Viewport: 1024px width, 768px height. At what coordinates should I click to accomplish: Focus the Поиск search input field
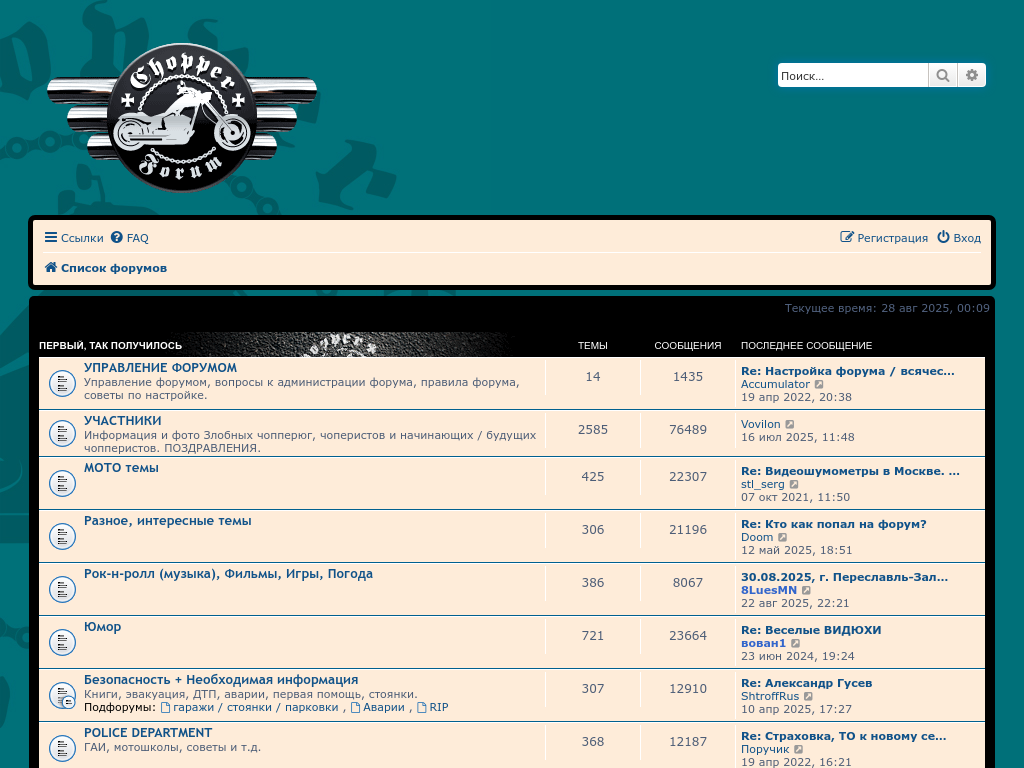852,76
